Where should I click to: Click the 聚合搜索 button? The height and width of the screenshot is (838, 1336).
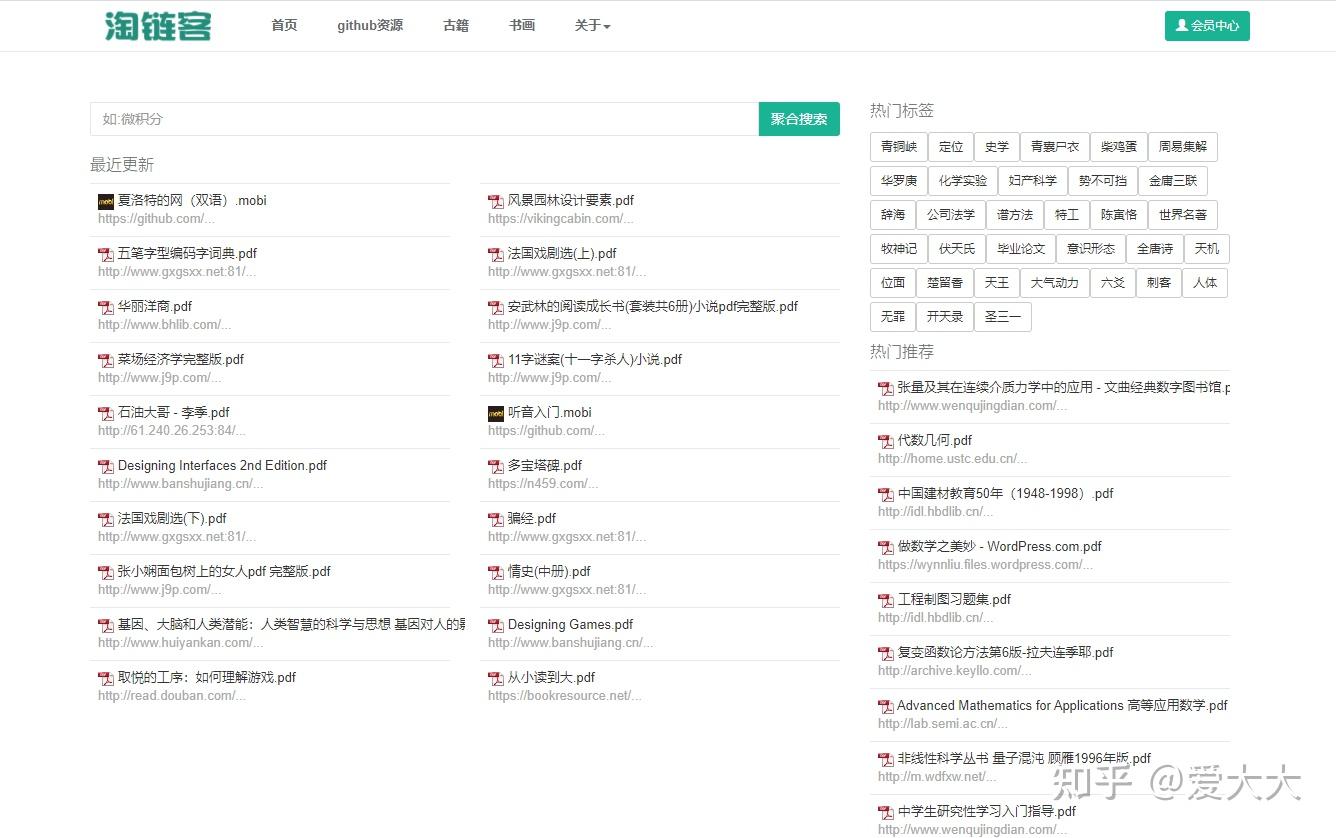click(799, 119)
